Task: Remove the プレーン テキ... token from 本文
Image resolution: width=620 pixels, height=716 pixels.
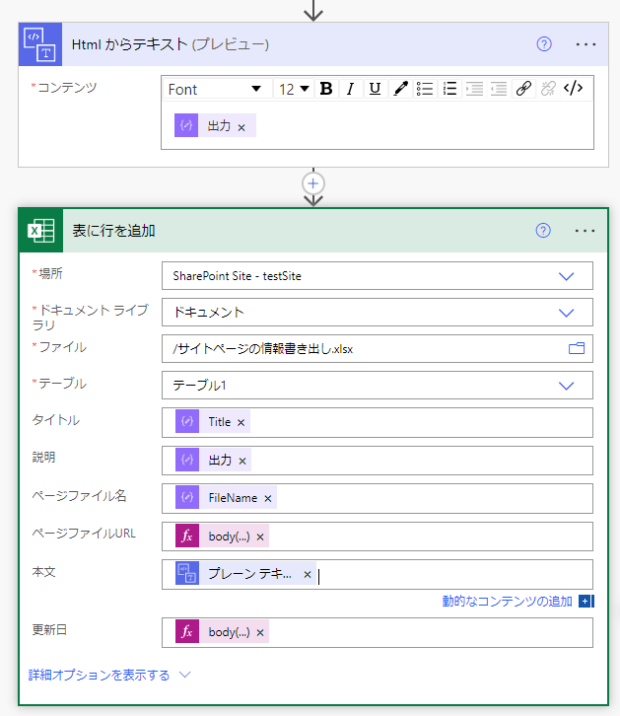Action: coord(307,574)
